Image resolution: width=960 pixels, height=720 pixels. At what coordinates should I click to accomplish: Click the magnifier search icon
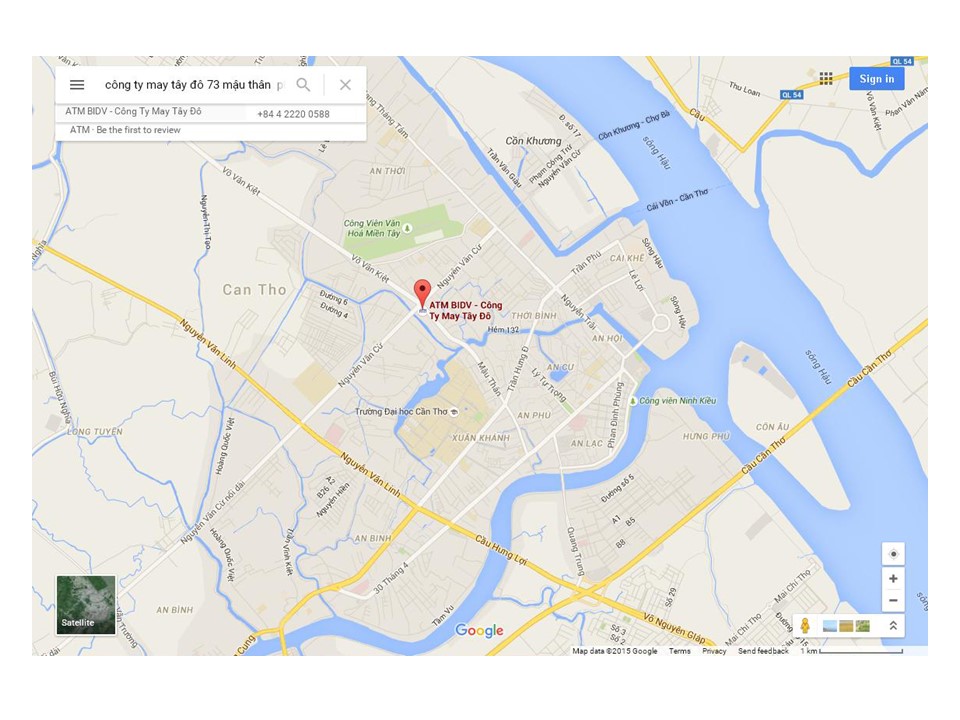303,85
